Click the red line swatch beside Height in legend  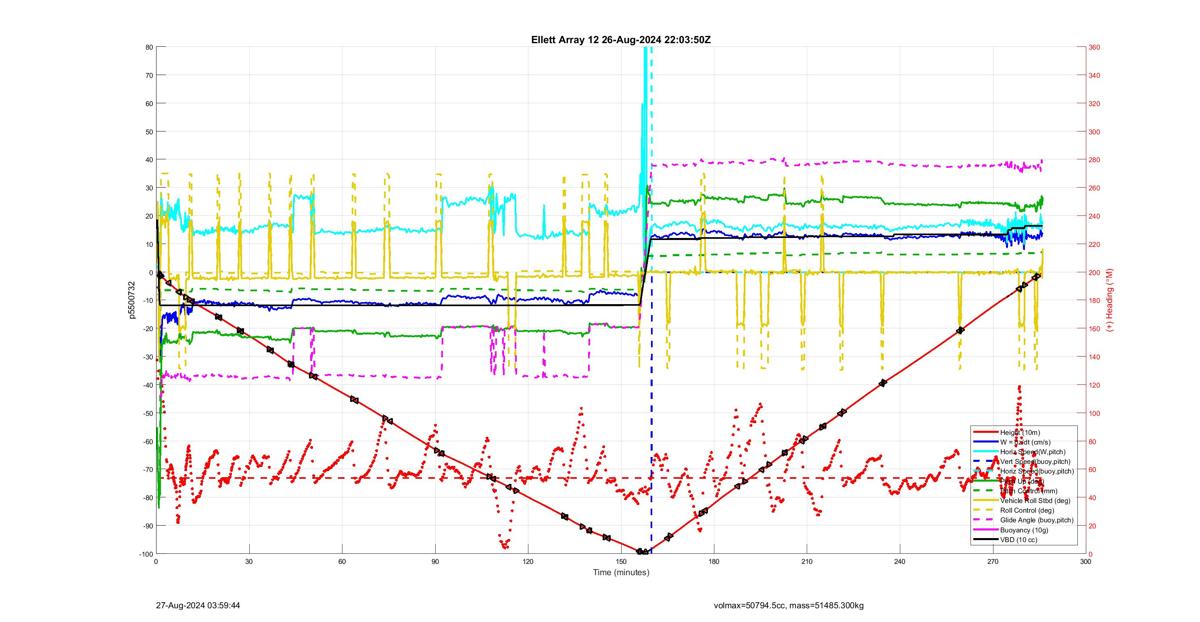[x=986, y=432]
